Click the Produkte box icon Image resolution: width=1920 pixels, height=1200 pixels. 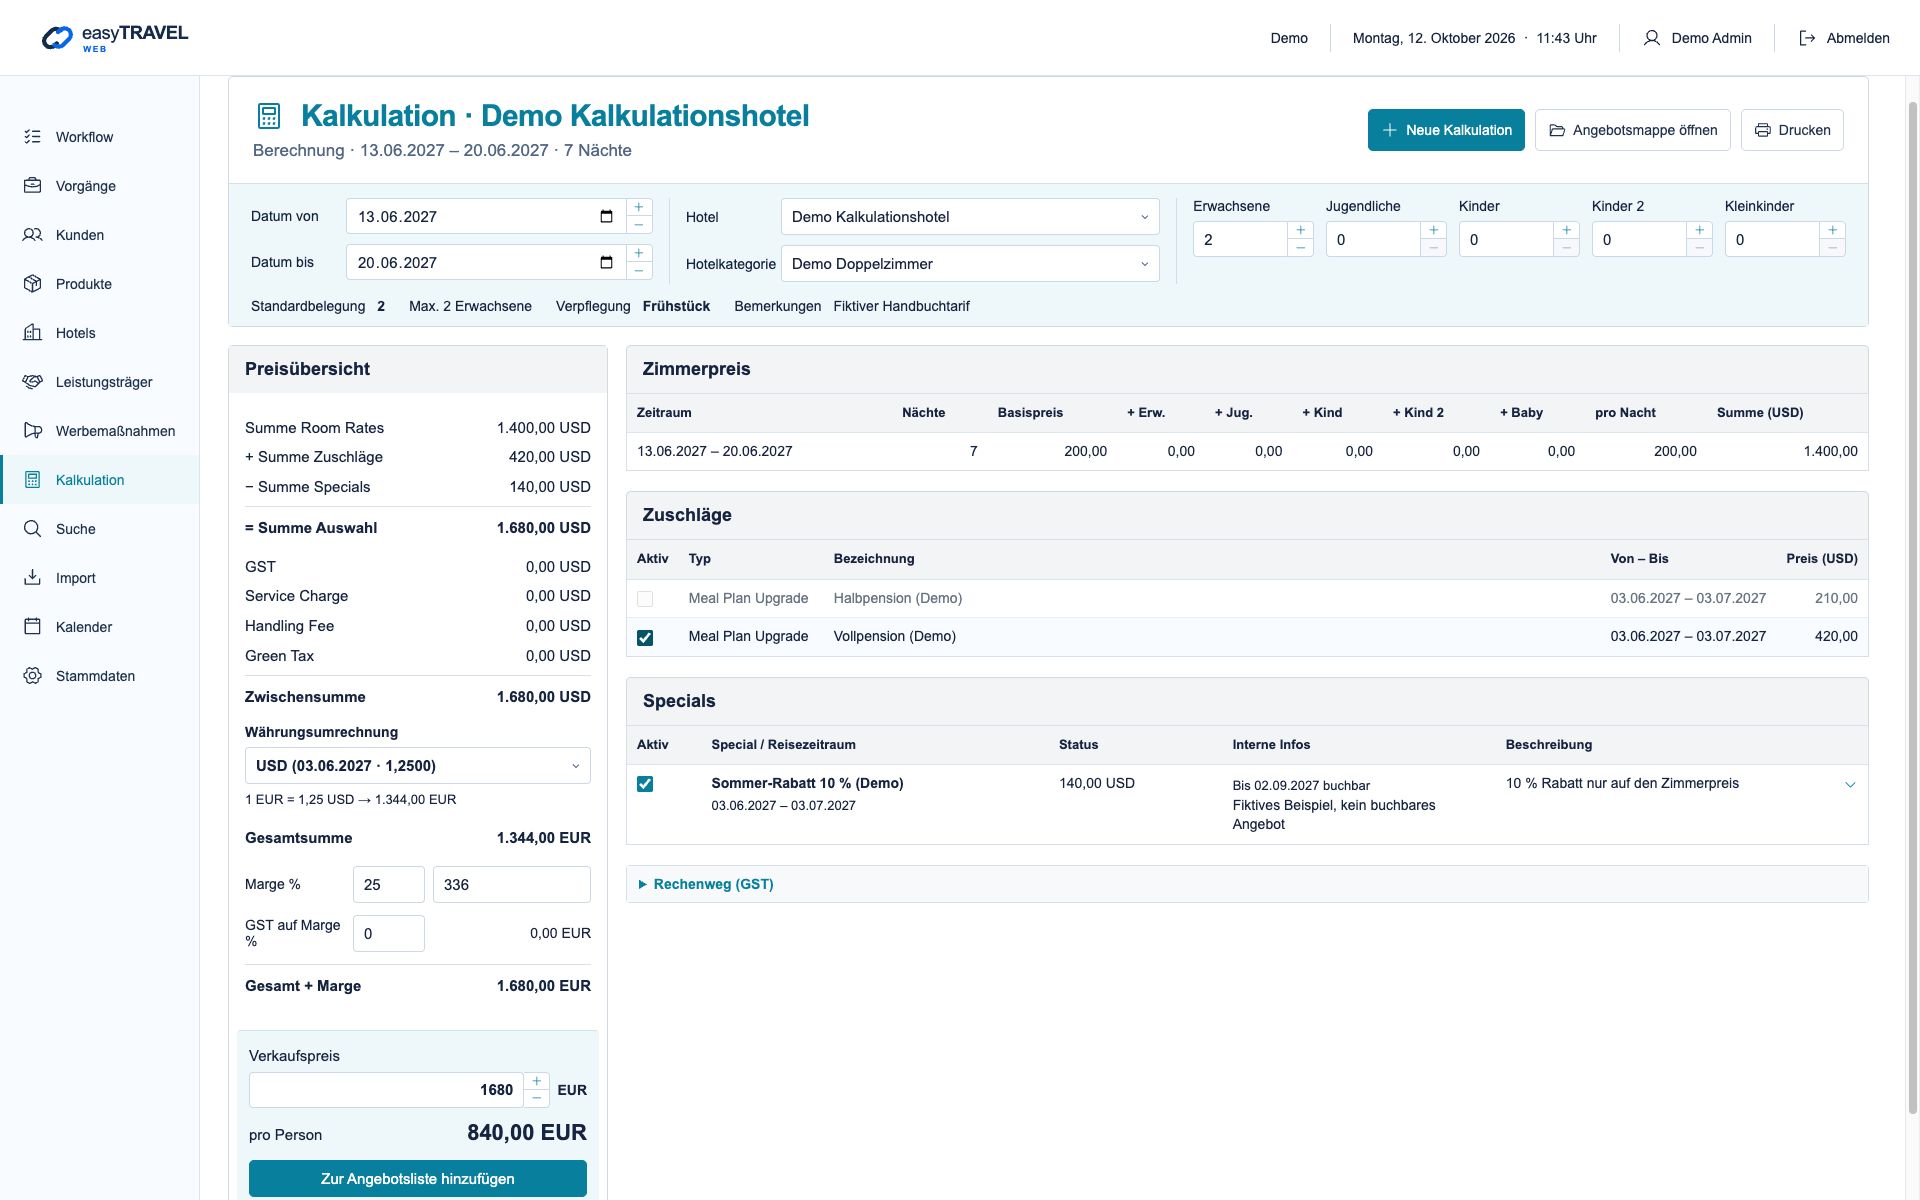(33, 284)
